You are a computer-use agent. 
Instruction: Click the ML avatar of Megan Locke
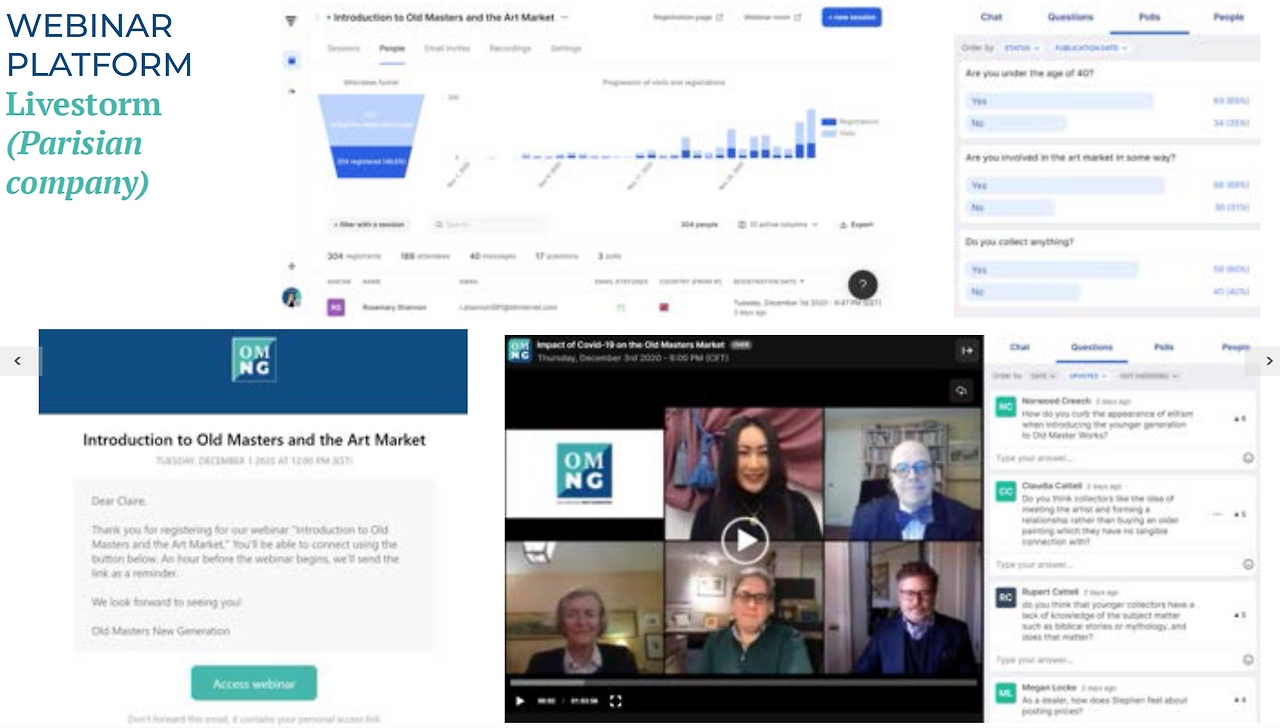pos(1006,693)
